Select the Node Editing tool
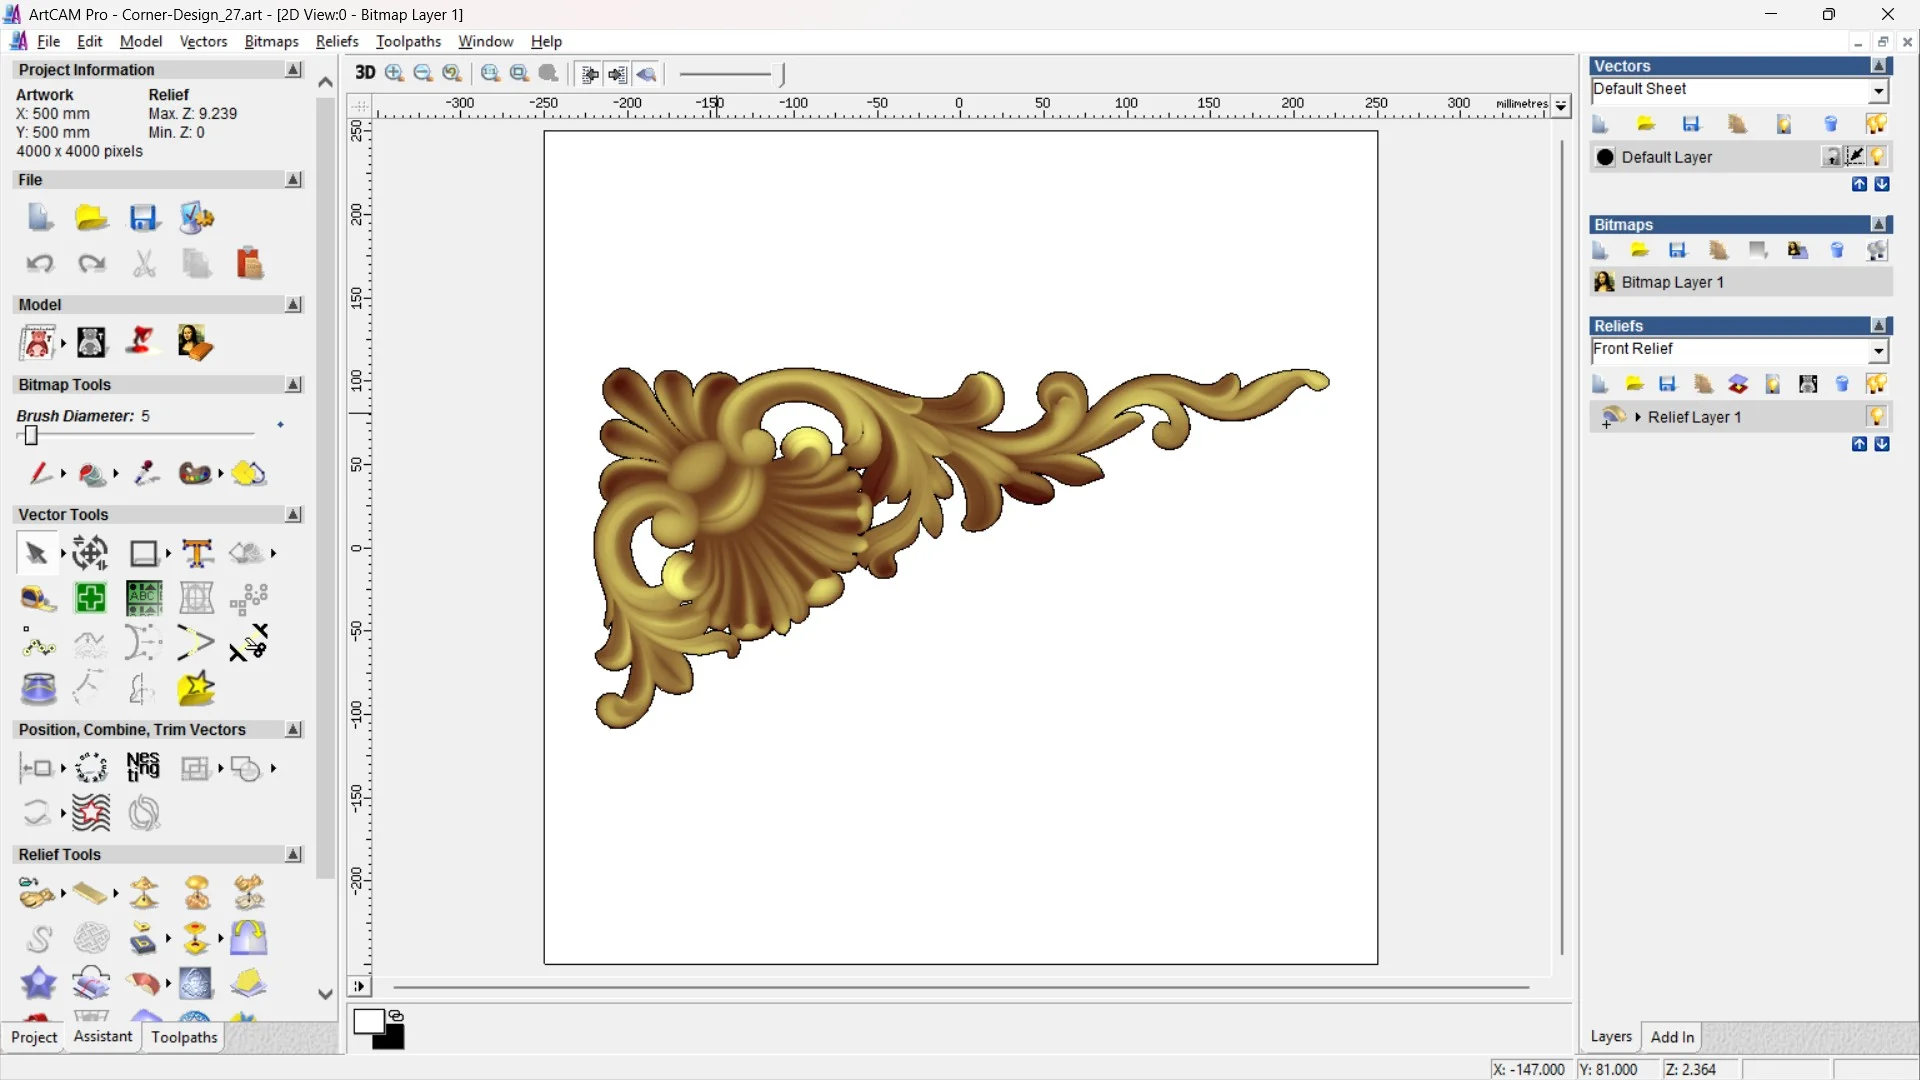 coord(38,645)
